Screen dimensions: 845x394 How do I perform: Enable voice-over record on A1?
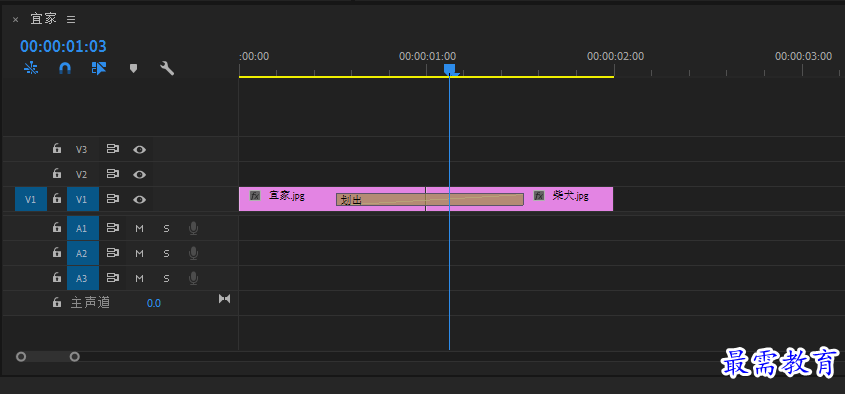[193, 229]
